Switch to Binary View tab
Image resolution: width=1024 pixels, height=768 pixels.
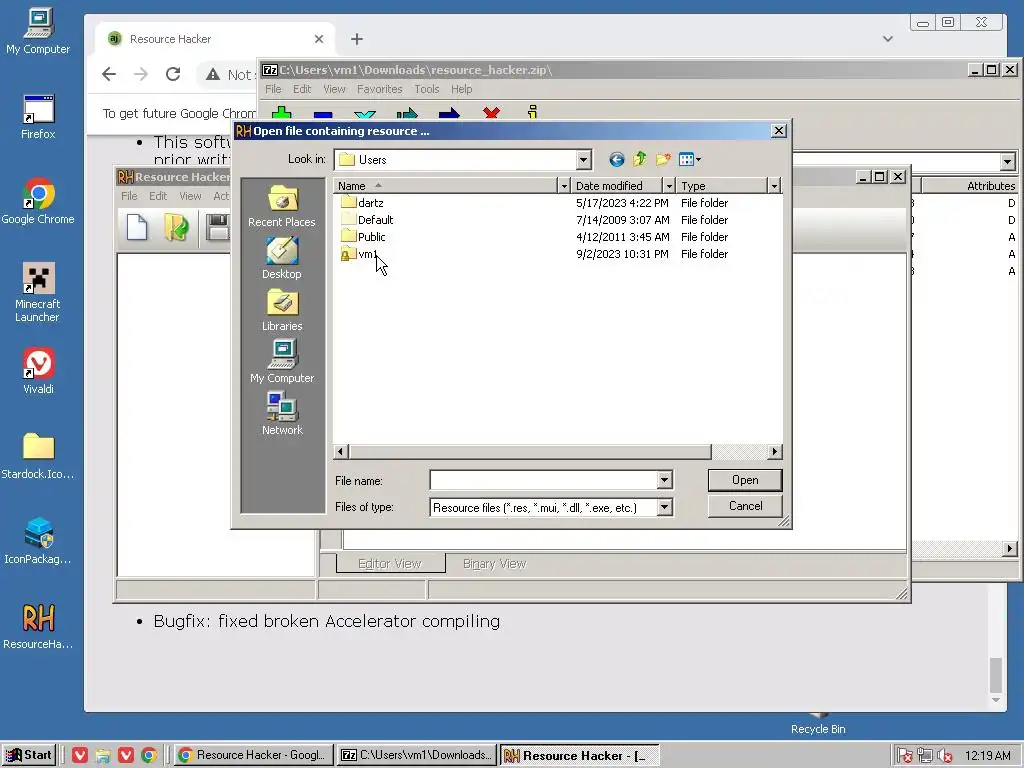click(x=494, y=564)
